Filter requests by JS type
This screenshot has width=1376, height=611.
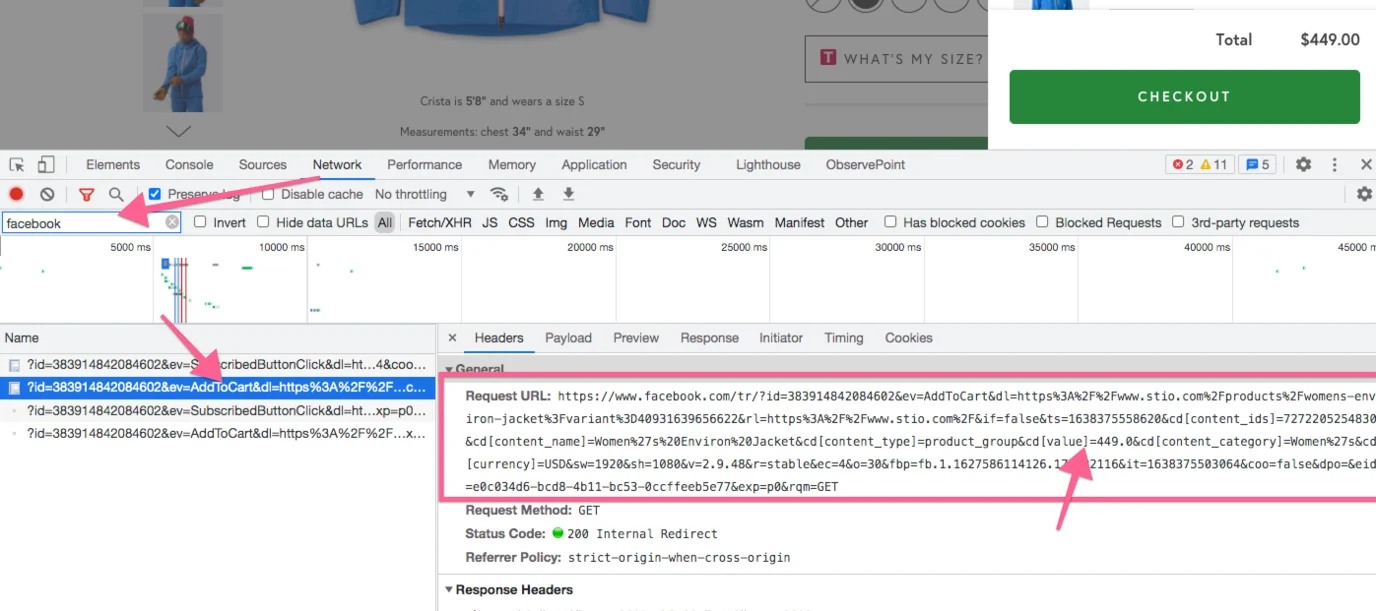(x=489, y=222)
